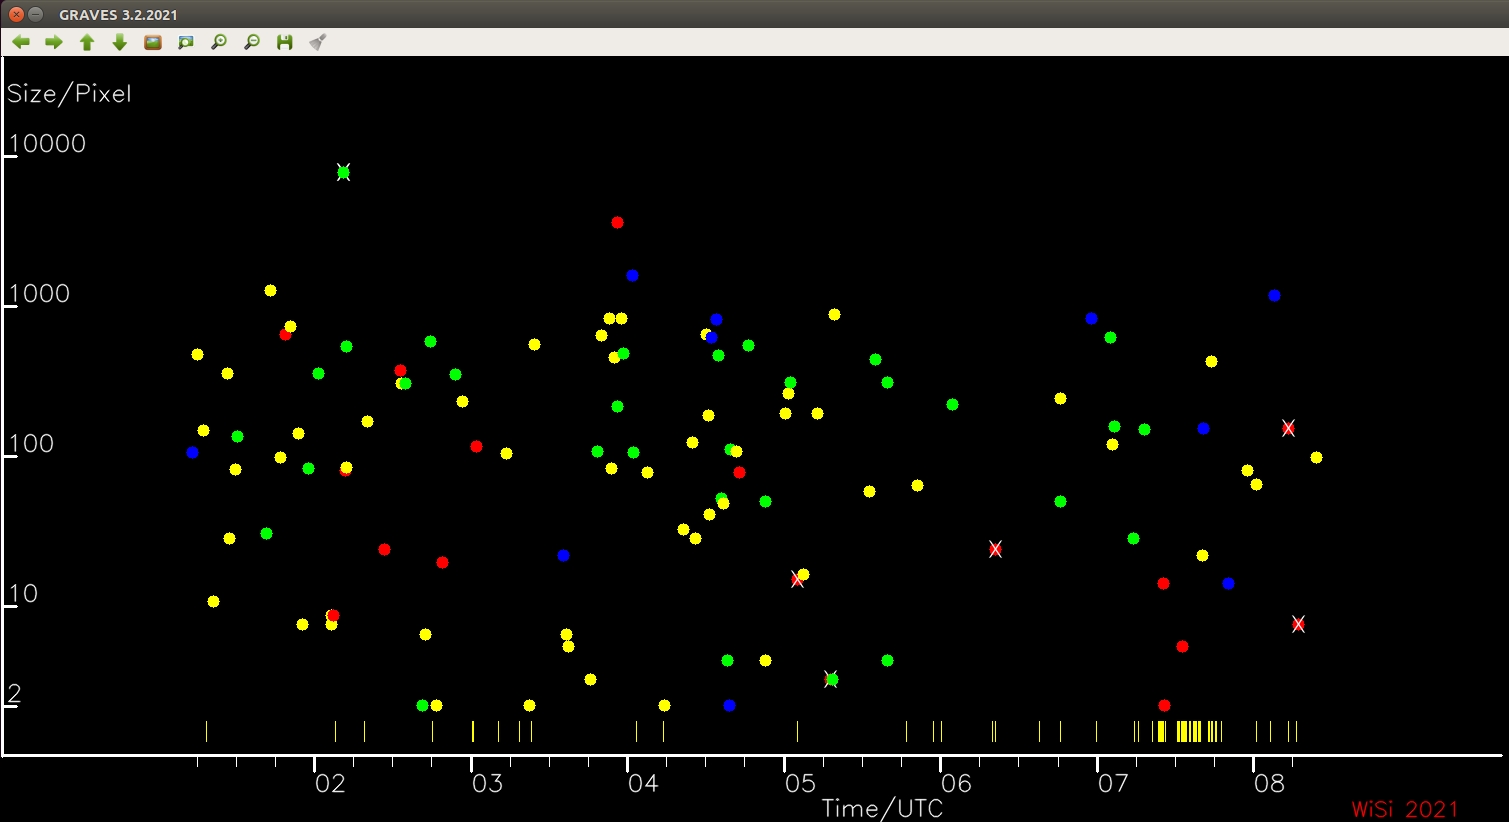Minimize the GRAVES 3.2.2021 window
The width and height of the screenshot is (1509, 822).
[35, 14]
